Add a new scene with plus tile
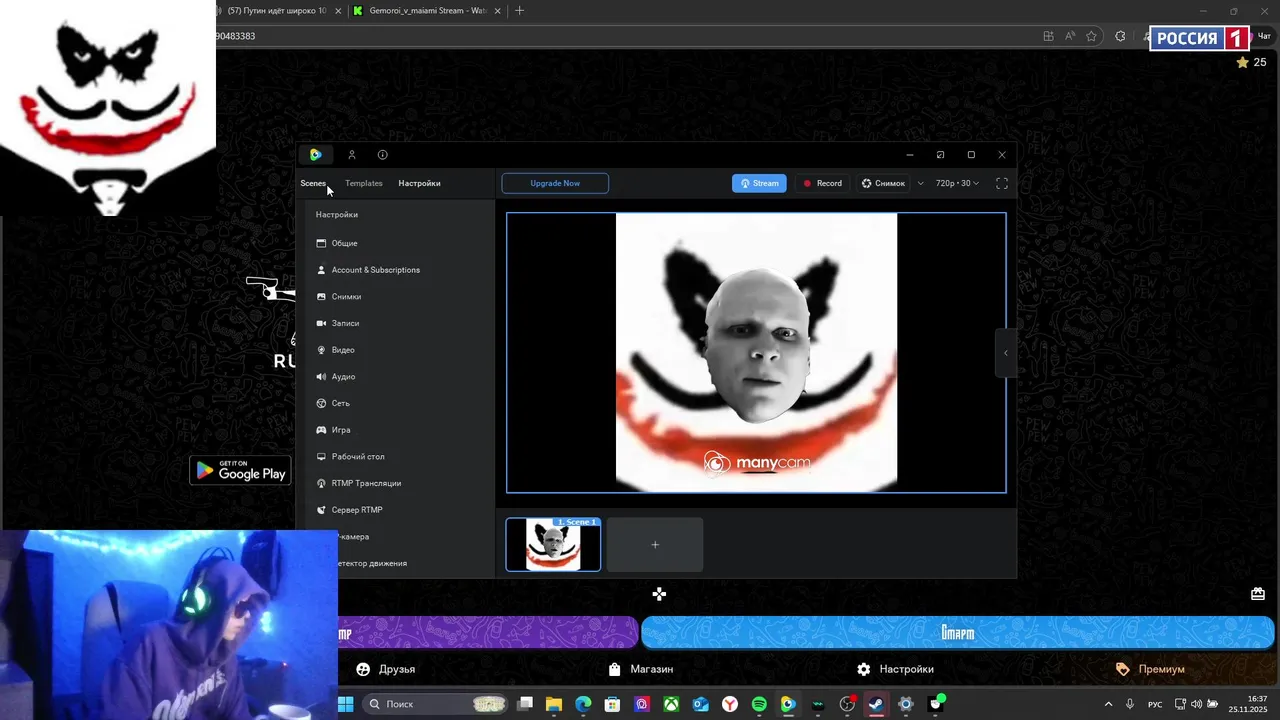This screenshot has width=1280, height=720. point(655,545)
